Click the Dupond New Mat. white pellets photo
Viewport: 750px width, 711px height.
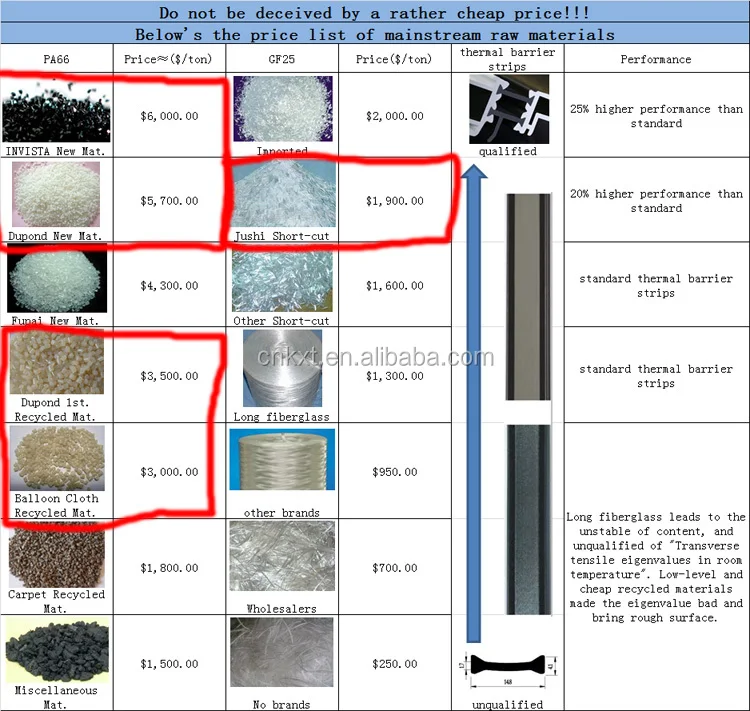[56, 194]
